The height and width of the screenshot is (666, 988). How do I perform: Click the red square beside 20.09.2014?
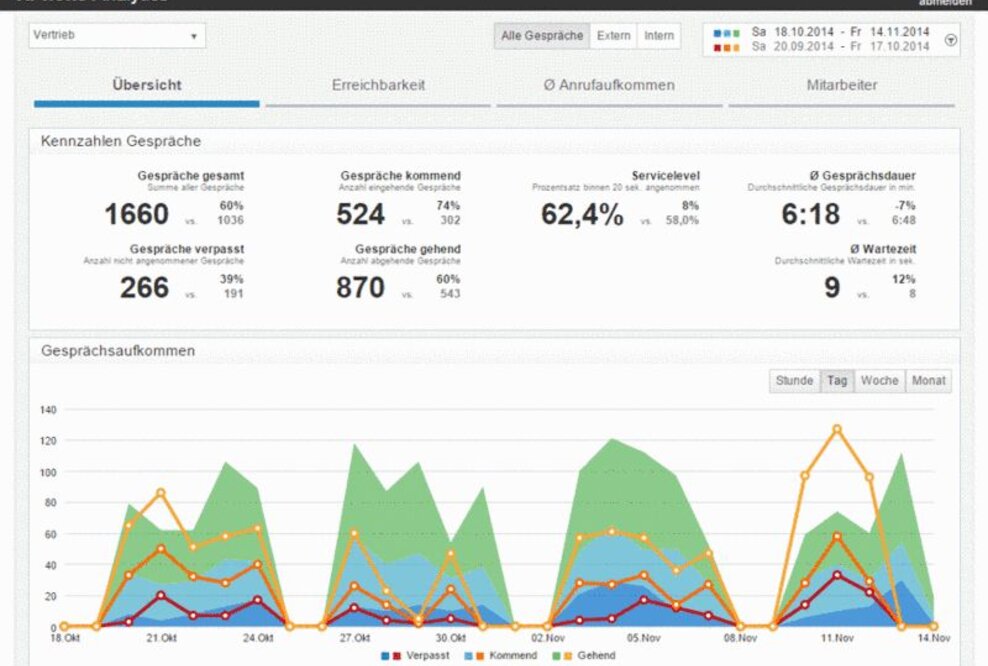716,44
